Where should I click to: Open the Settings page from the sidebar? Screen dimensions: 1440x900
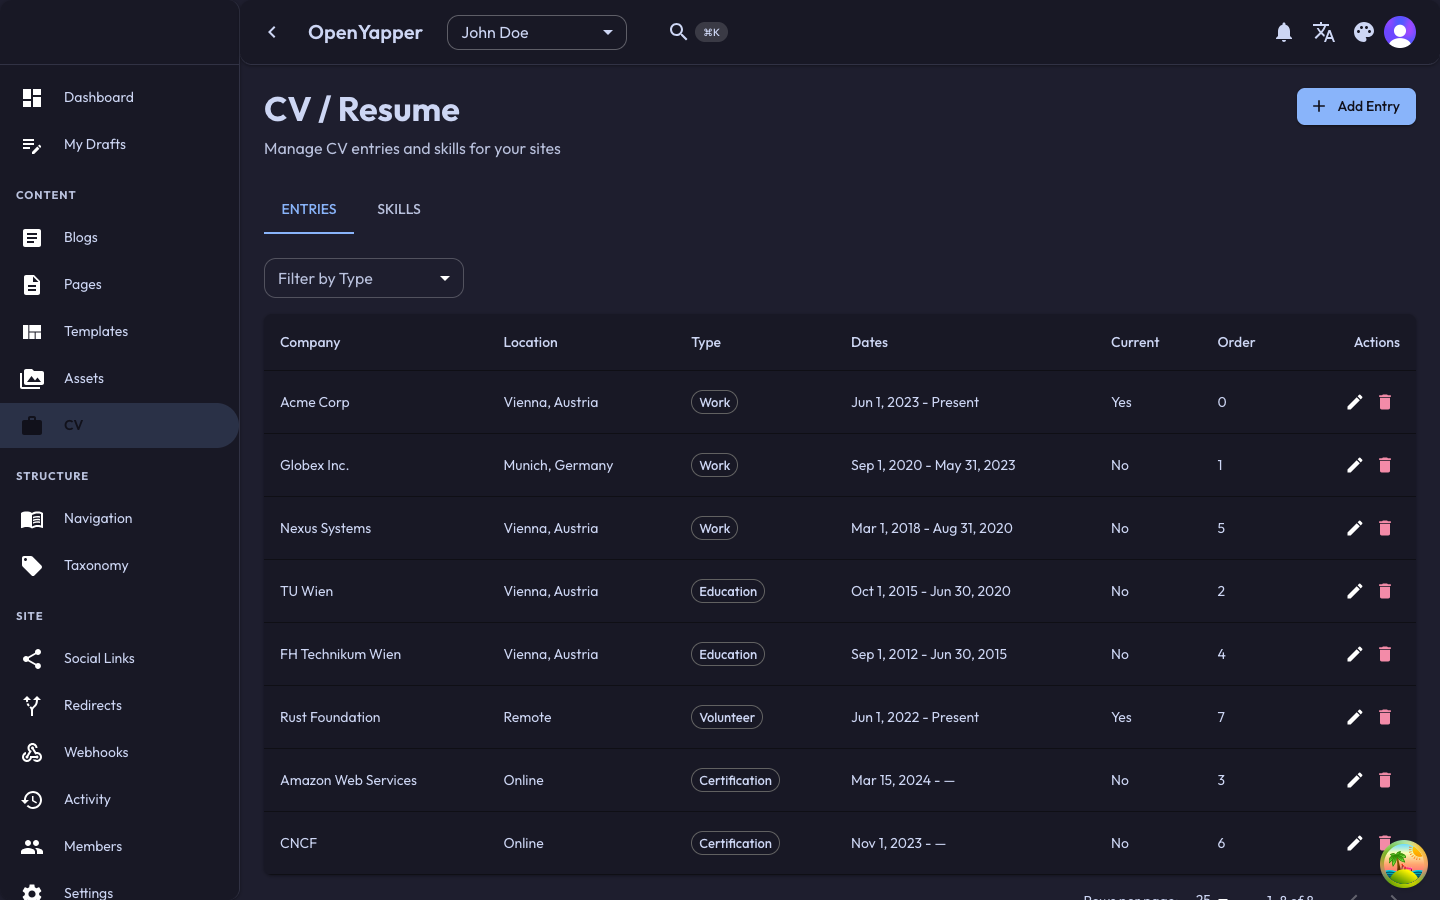88,891
